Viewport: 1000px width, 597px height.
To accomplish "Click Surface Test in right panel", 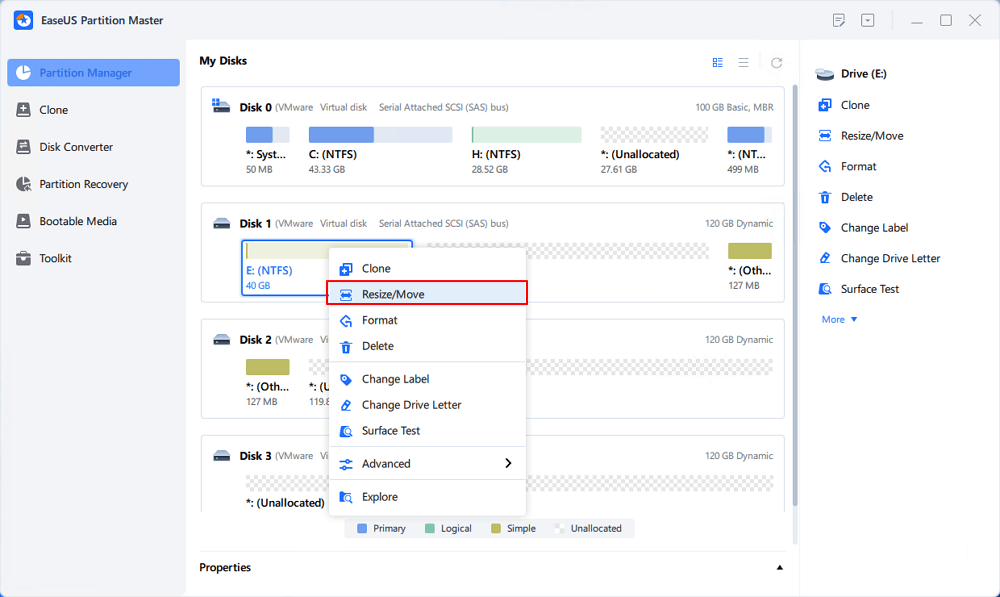I will tap(869, 289).
